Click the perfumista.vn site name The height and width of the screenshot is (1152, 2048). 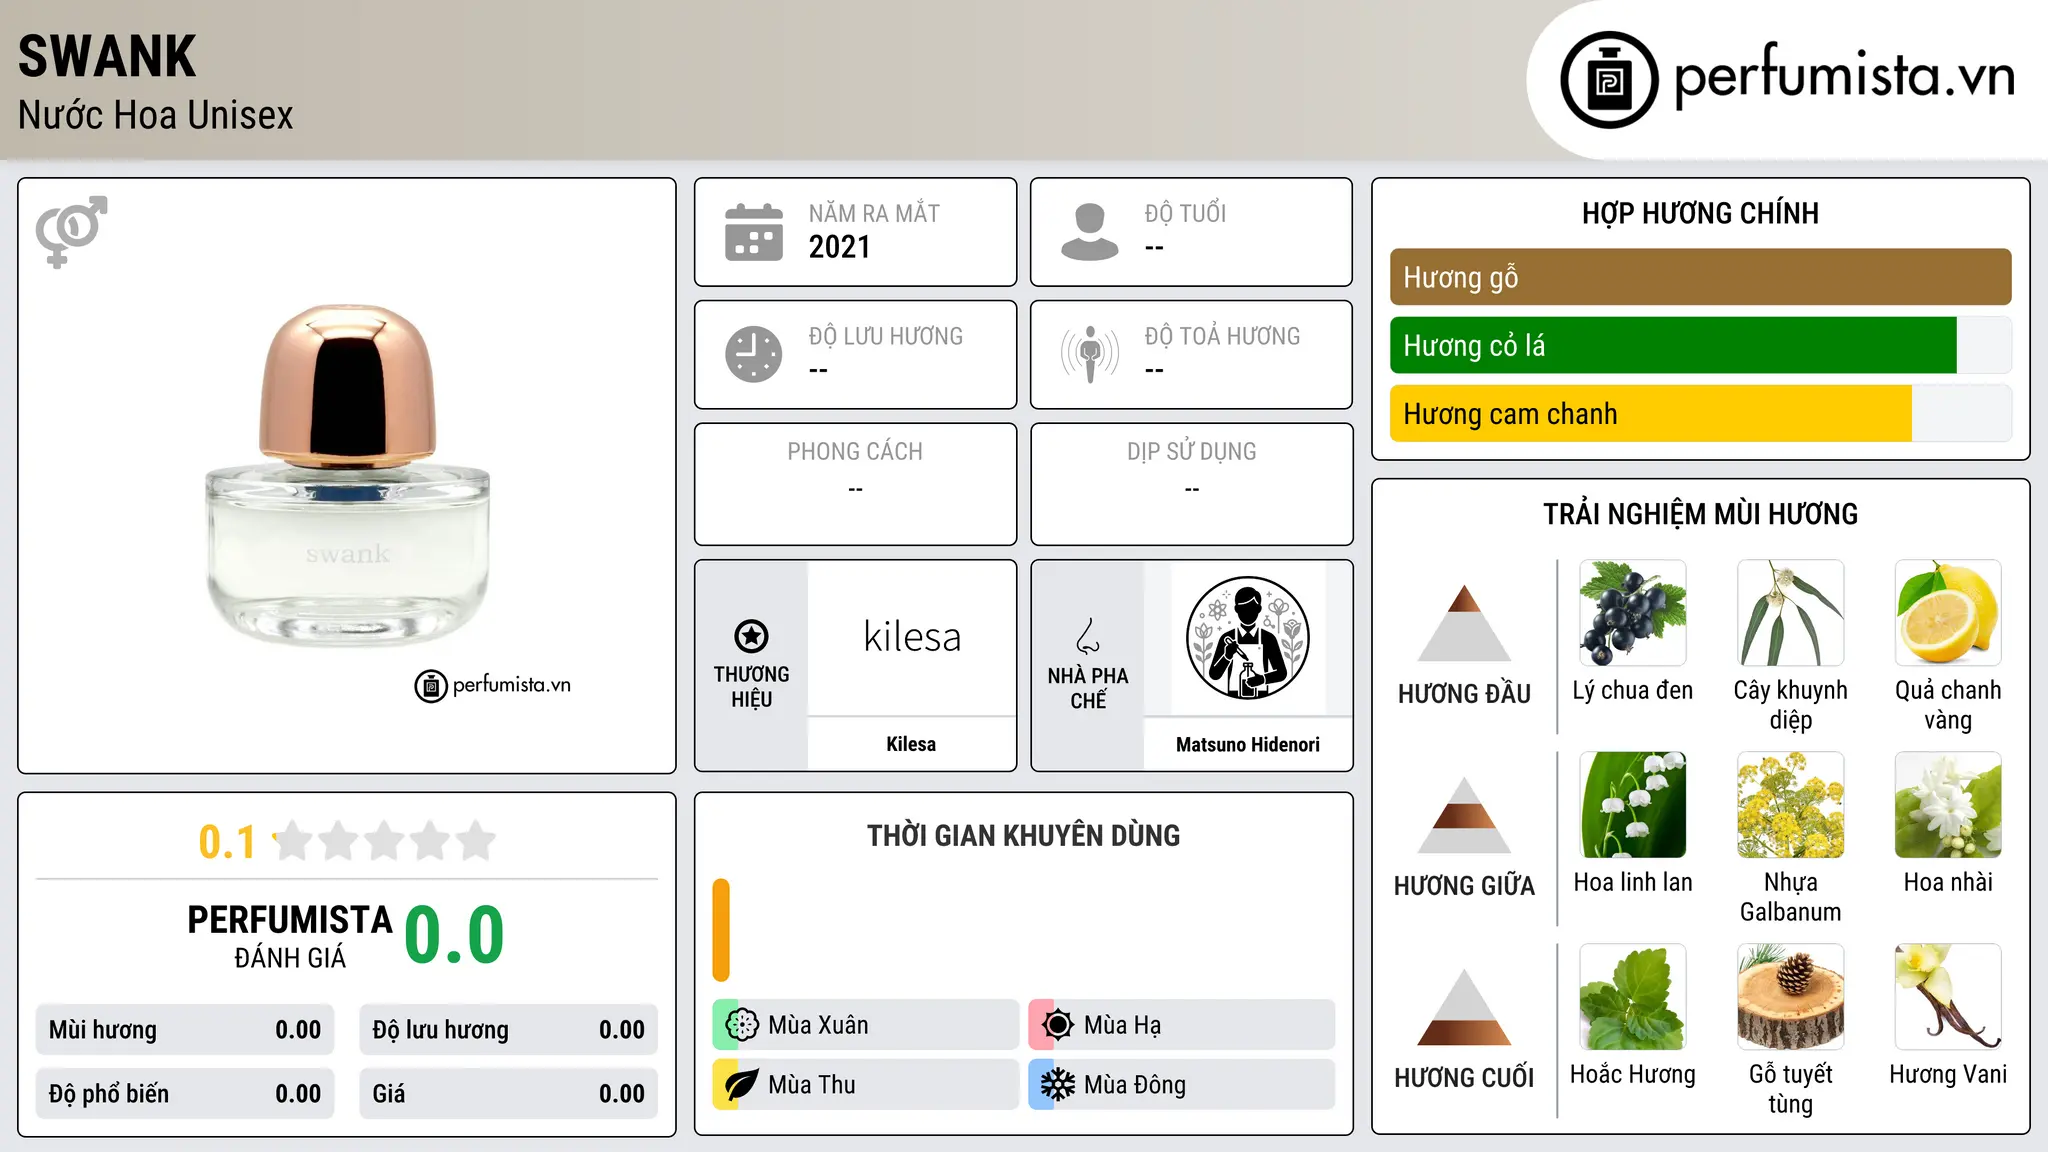coord(1845,76)
